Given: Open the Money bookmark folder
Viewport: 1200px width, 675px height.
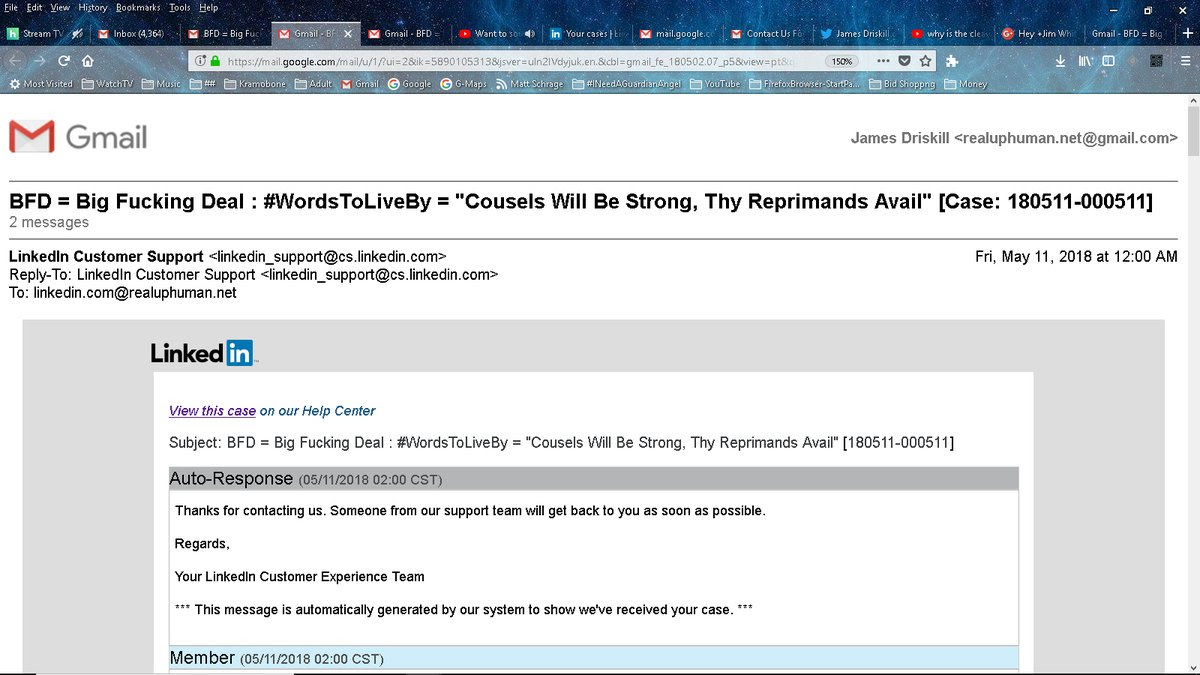Looking at the screenshot, I should (x=964, y=84).
